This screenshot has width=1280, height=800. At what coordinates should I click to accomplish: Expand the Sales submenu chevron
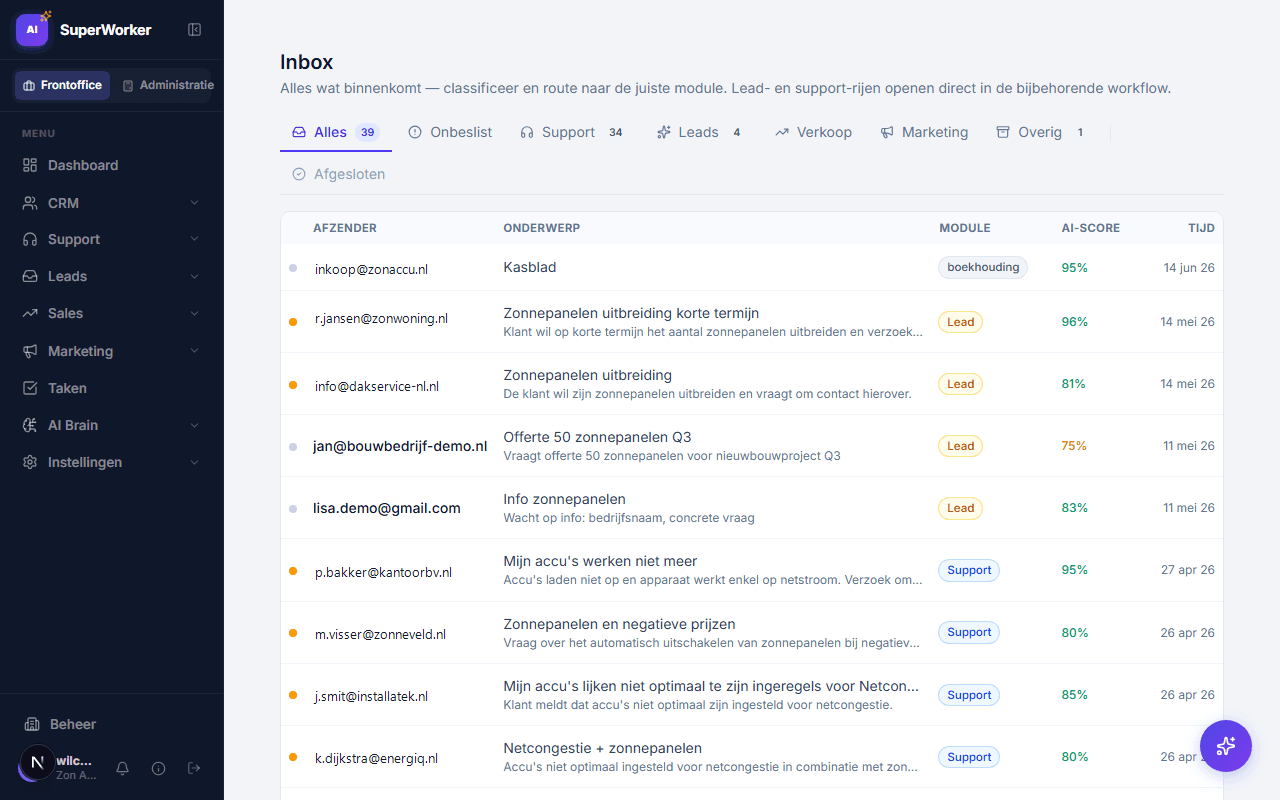click(x=194, y=313)
